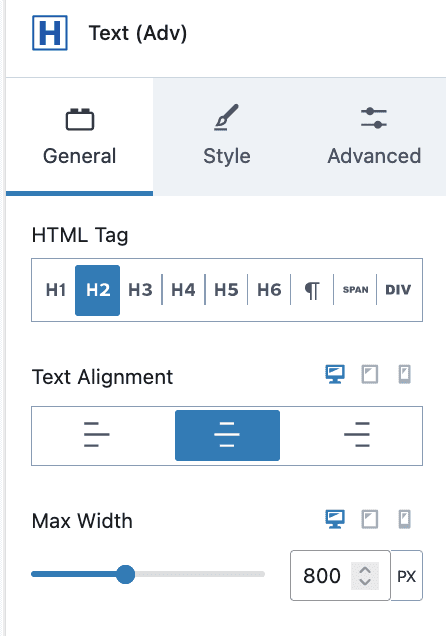Switch Text Alignment to mobile view

coord(404,374)
